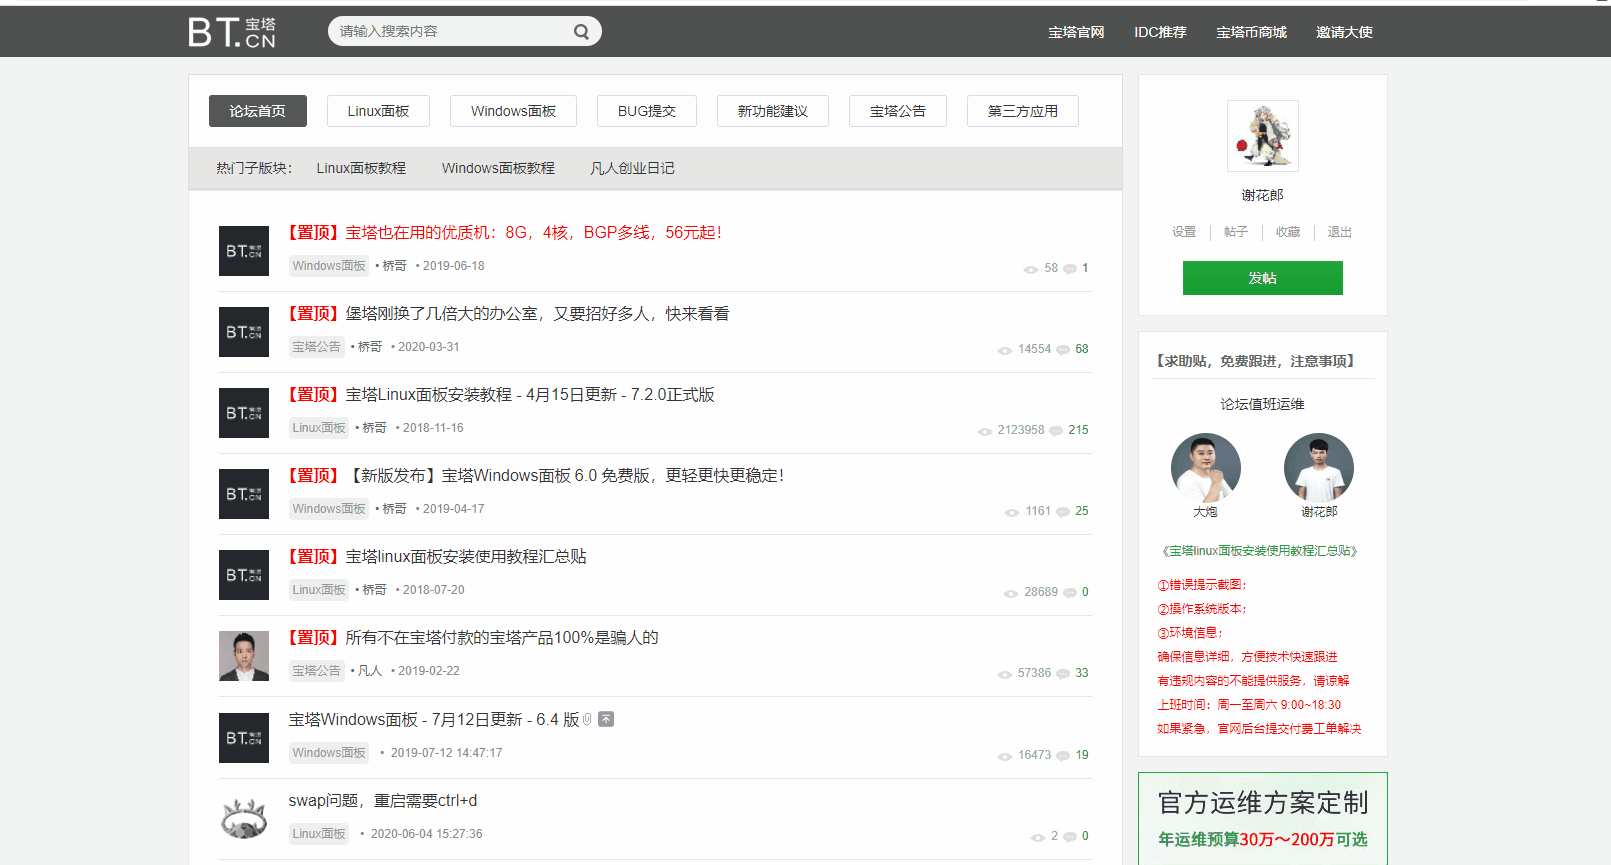Viewport: 1611px width, 865px height.
Task: Click Windows面板 tag under 8G 4核 post
Action: point(329,266)
